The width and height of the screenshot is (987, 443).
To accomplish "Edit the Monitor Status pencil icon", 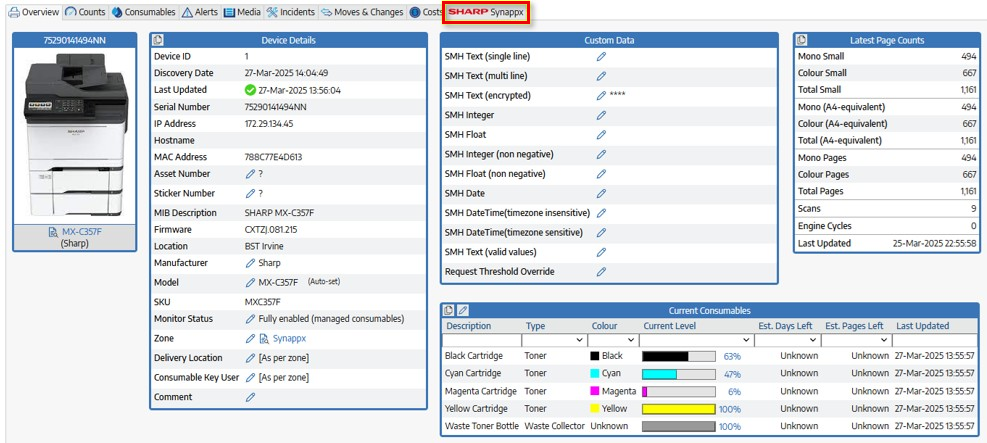I will (x=250, y=319).
